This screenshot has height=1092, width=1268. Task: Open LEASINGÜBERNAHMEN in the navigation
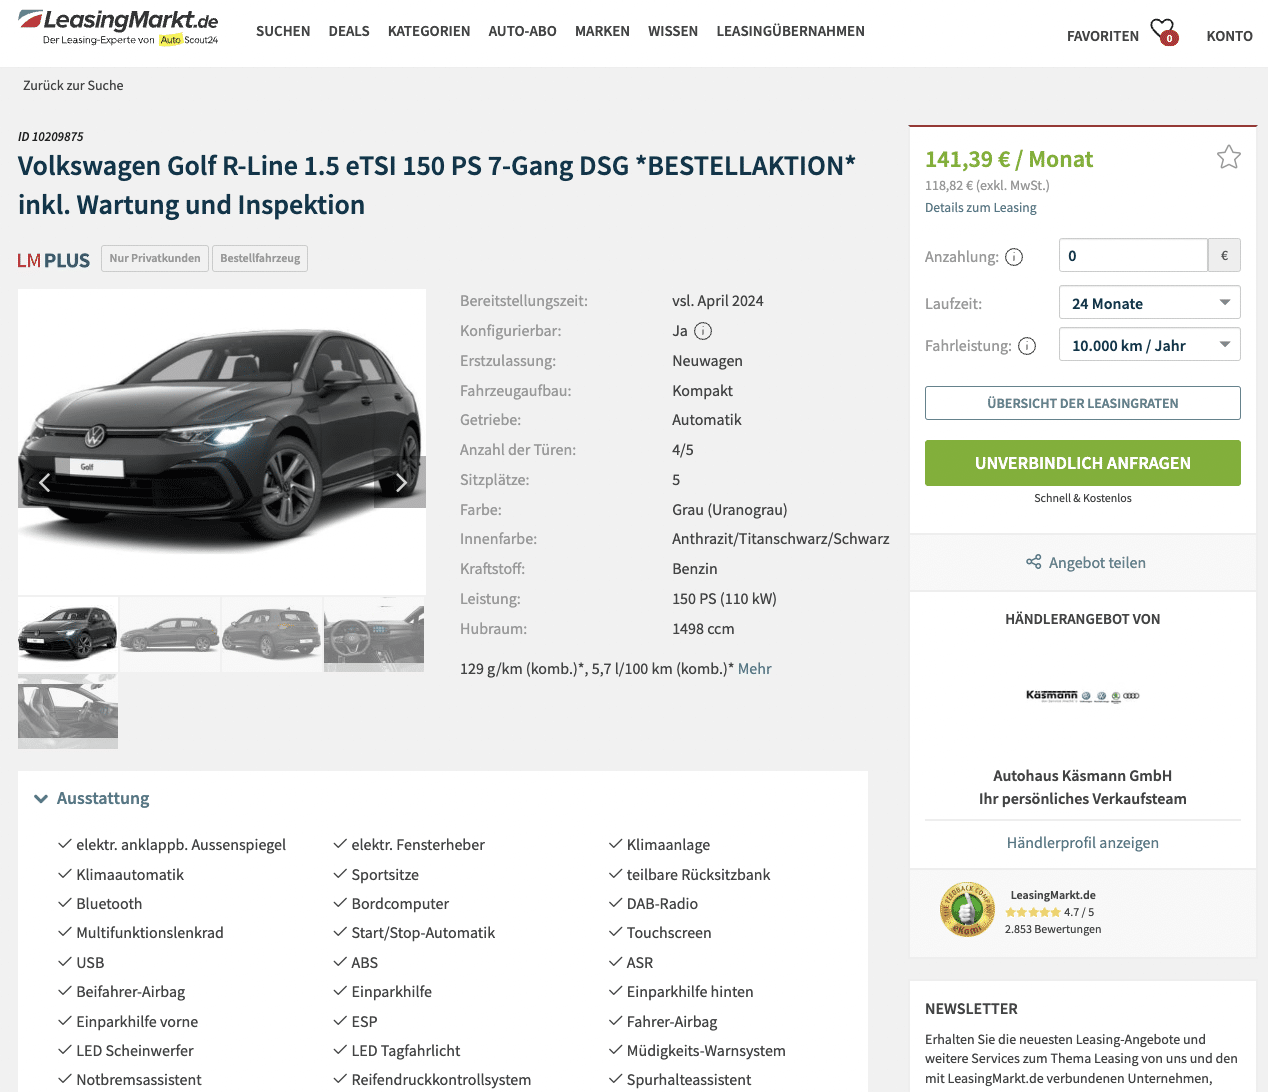point(790,31)
